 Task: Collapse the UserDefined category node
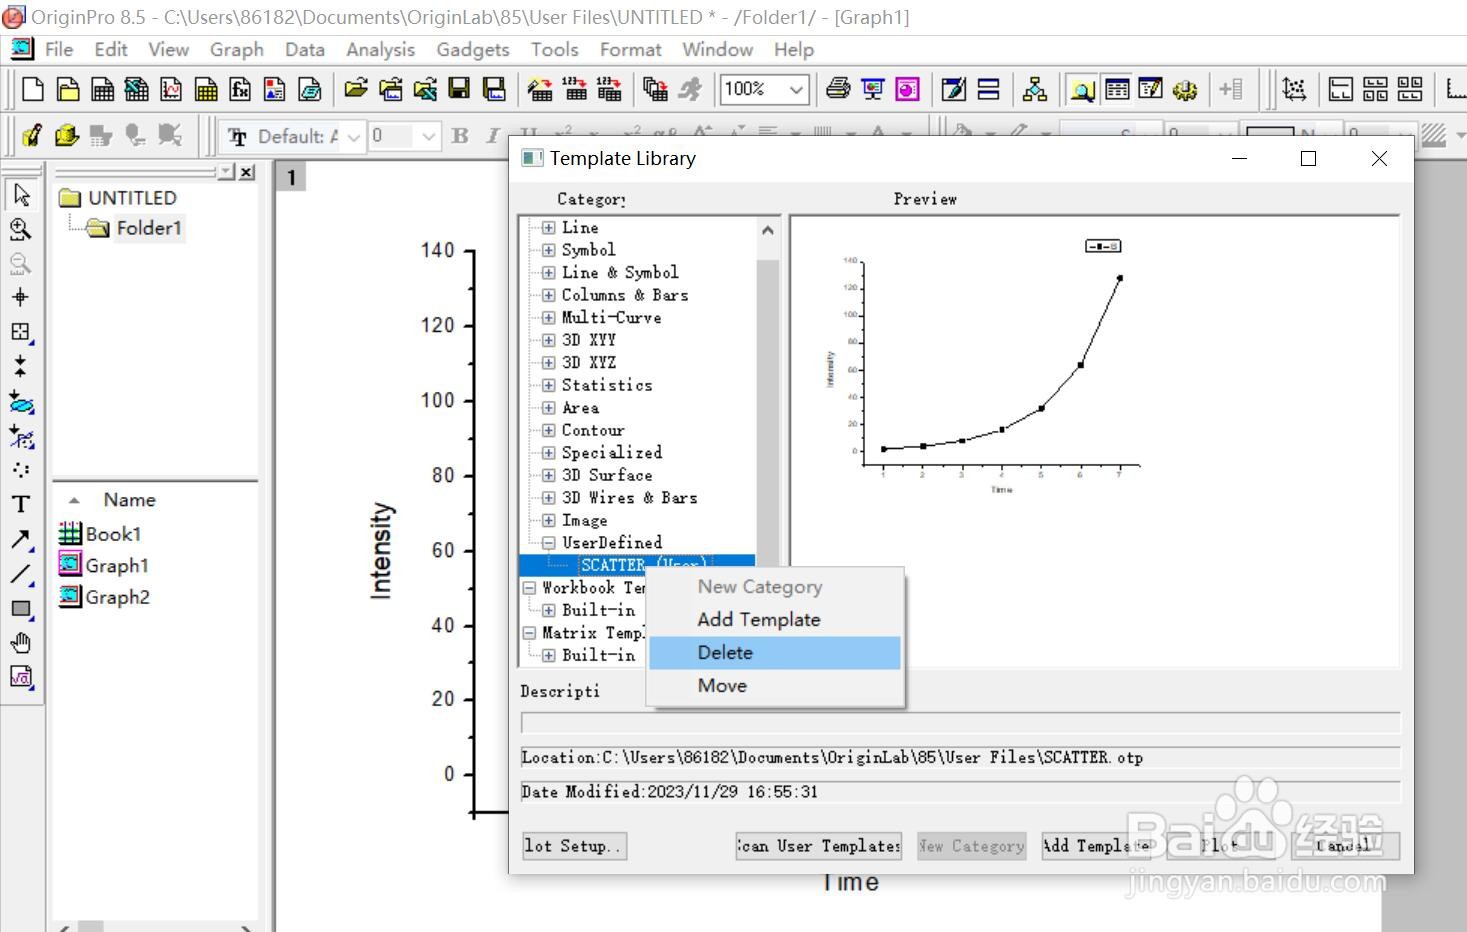[x=548, y=543]
